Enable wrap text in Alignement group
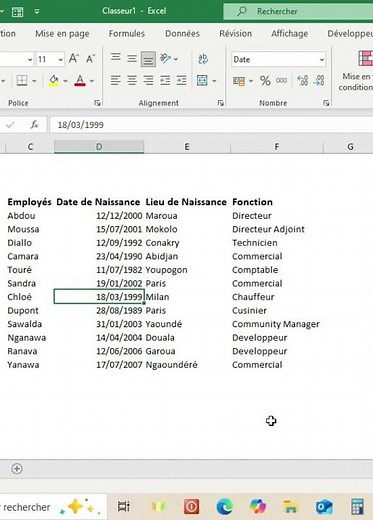 [203, 59]
